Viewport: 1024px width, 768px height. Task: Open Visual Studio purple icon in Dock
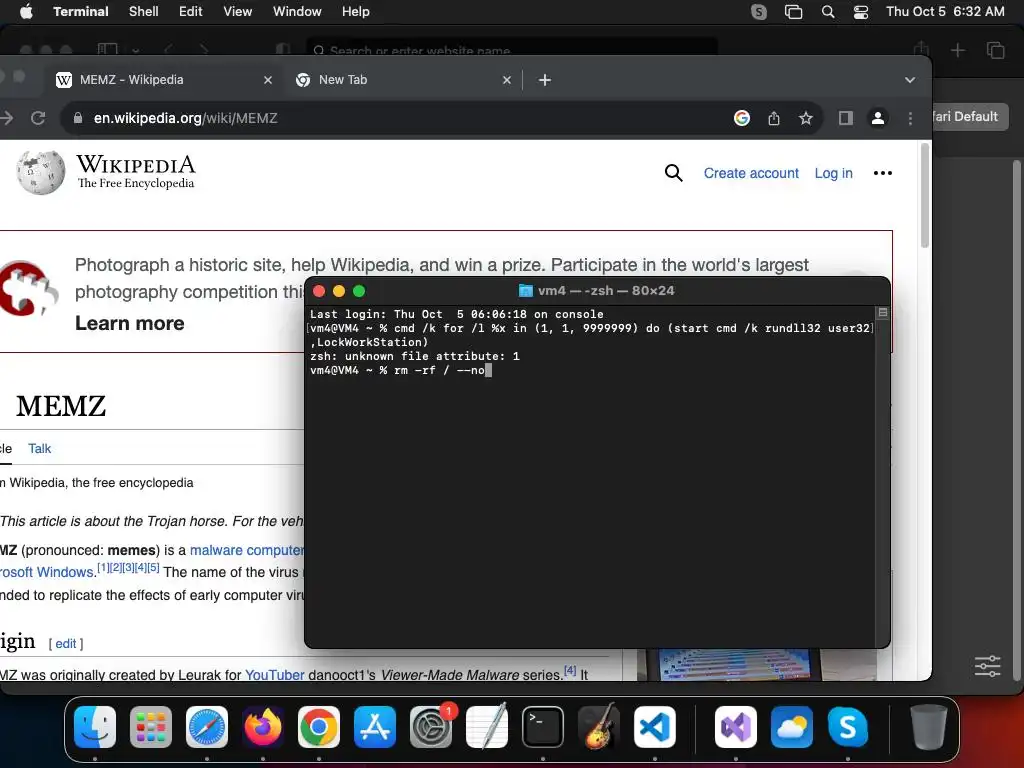pos(736,727)
